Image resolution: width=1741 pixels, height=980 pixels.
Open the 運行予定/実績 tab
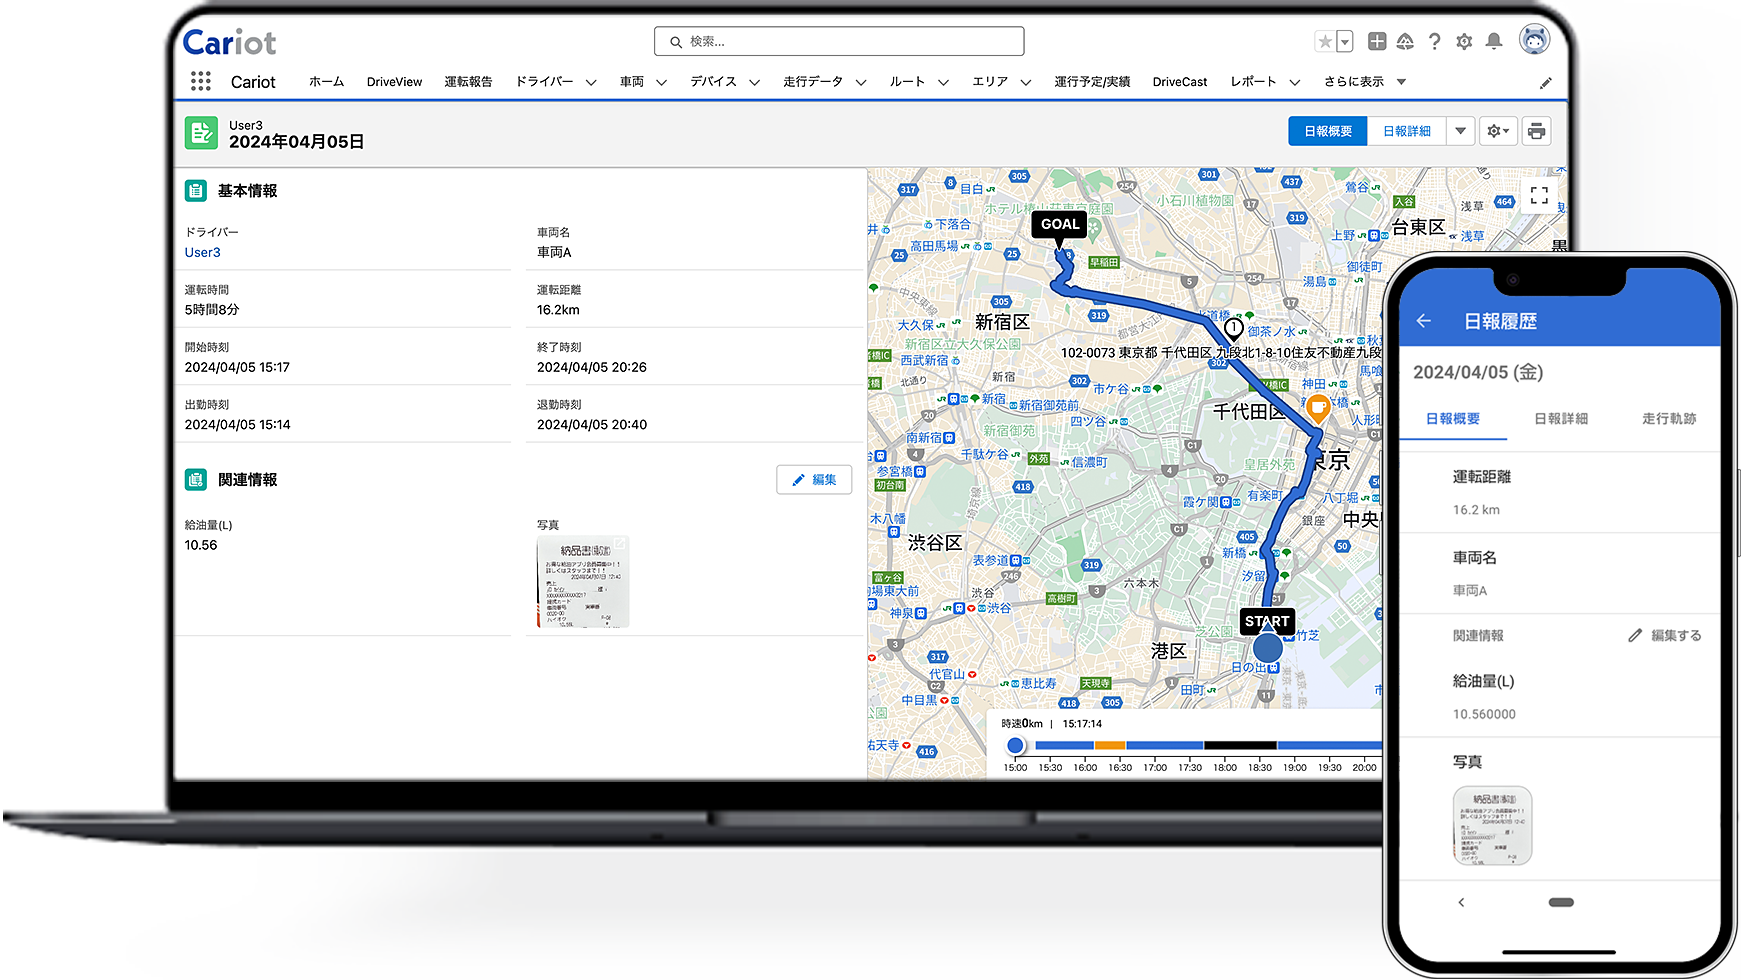tap(1092, 82)
